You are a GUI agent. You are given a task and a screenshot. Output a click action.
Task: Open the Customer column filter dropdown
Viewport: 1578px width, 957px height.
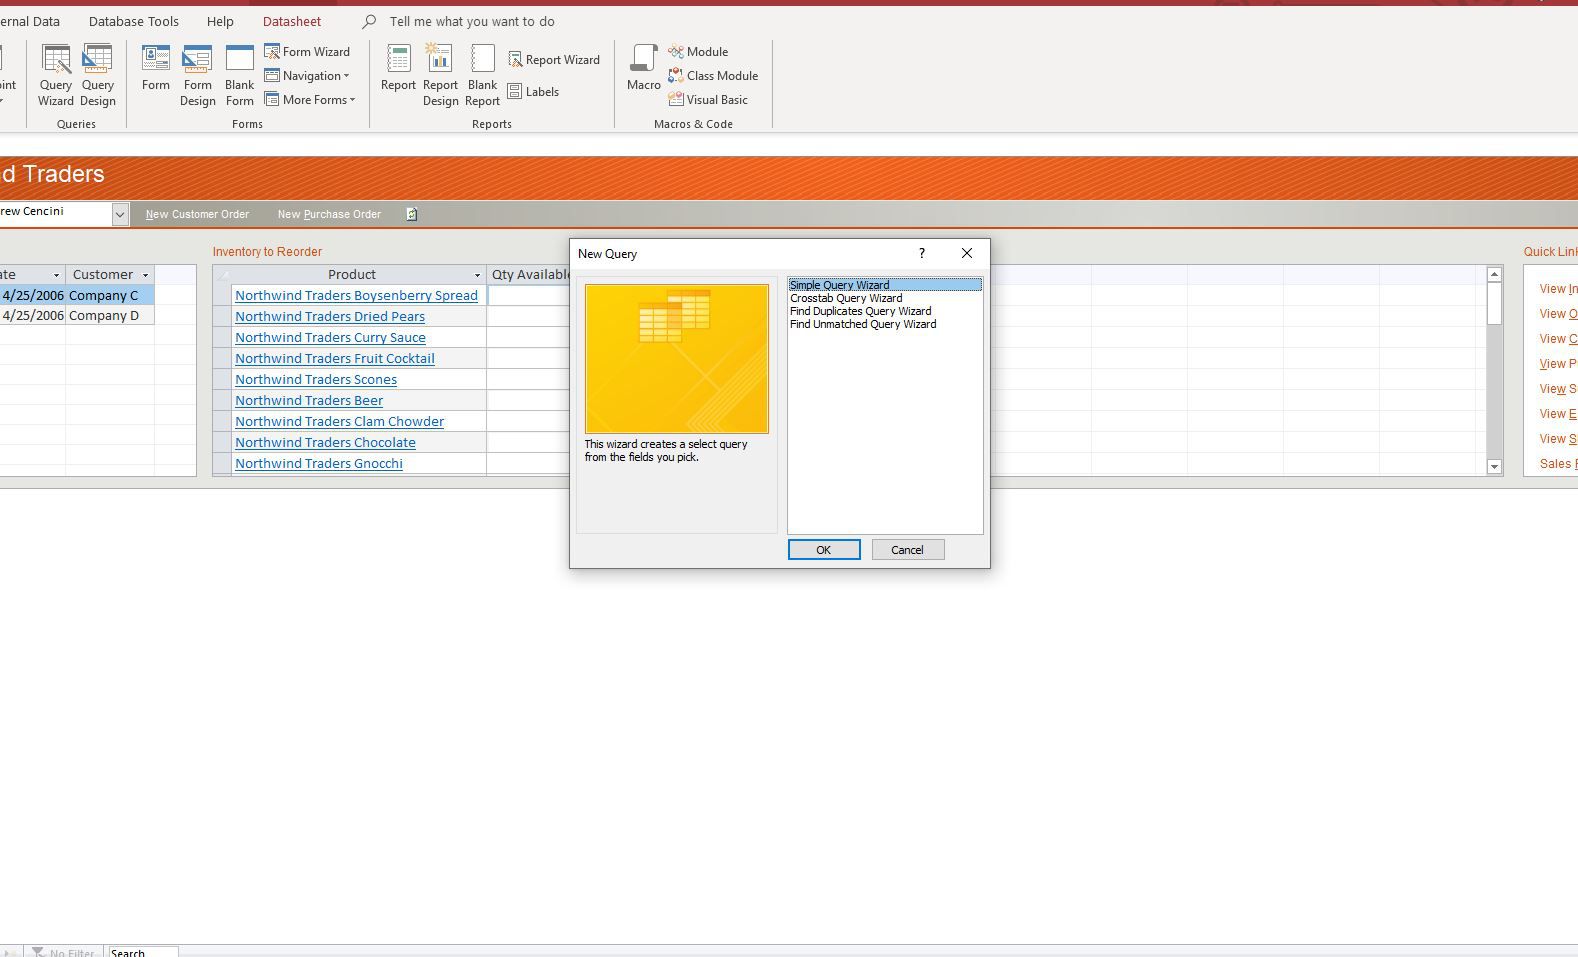tap(145, 275)
